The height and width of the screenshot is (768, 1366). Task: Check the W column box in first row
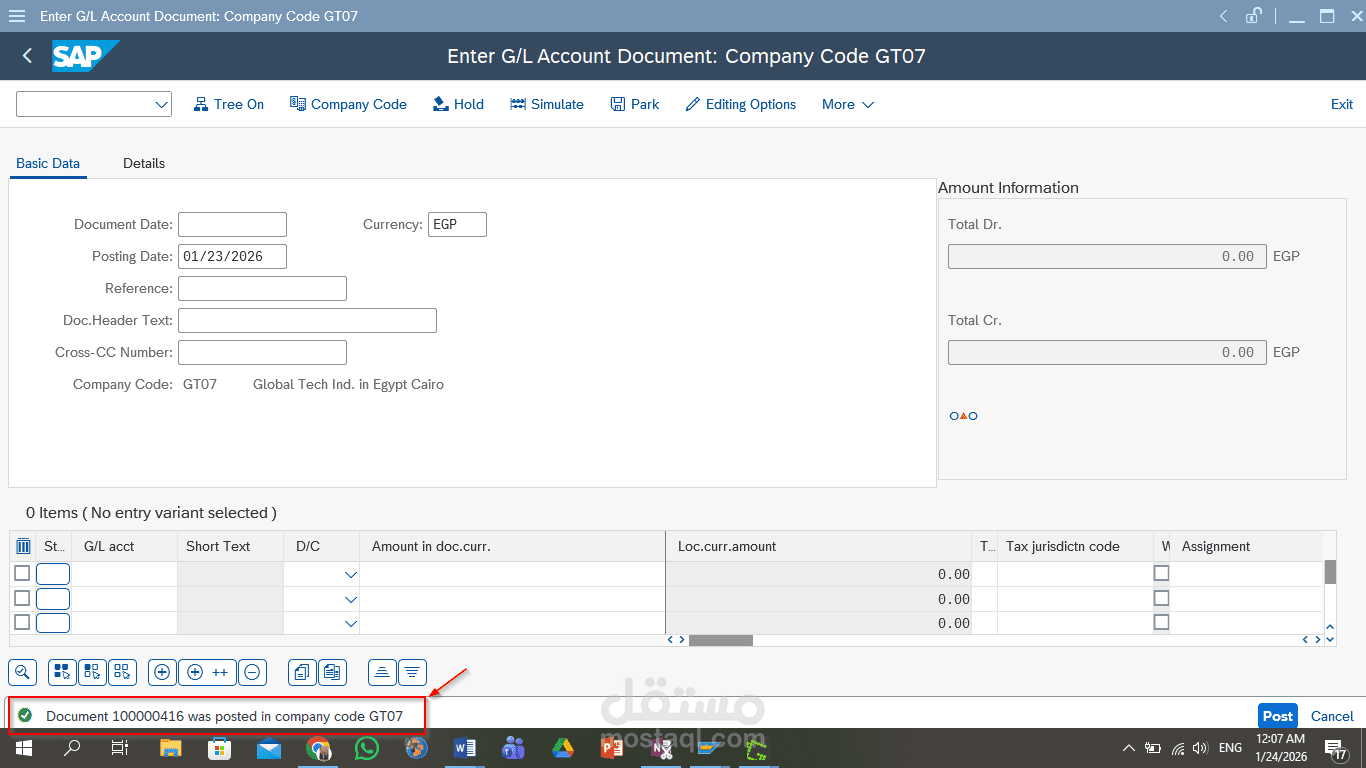(1161, 573)
